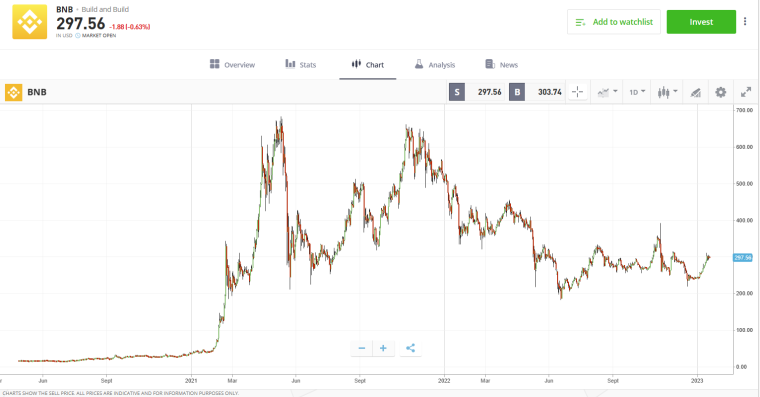Screen dimensions: 760x397
Task: Zoom out with the minus button
Action: 362,348
